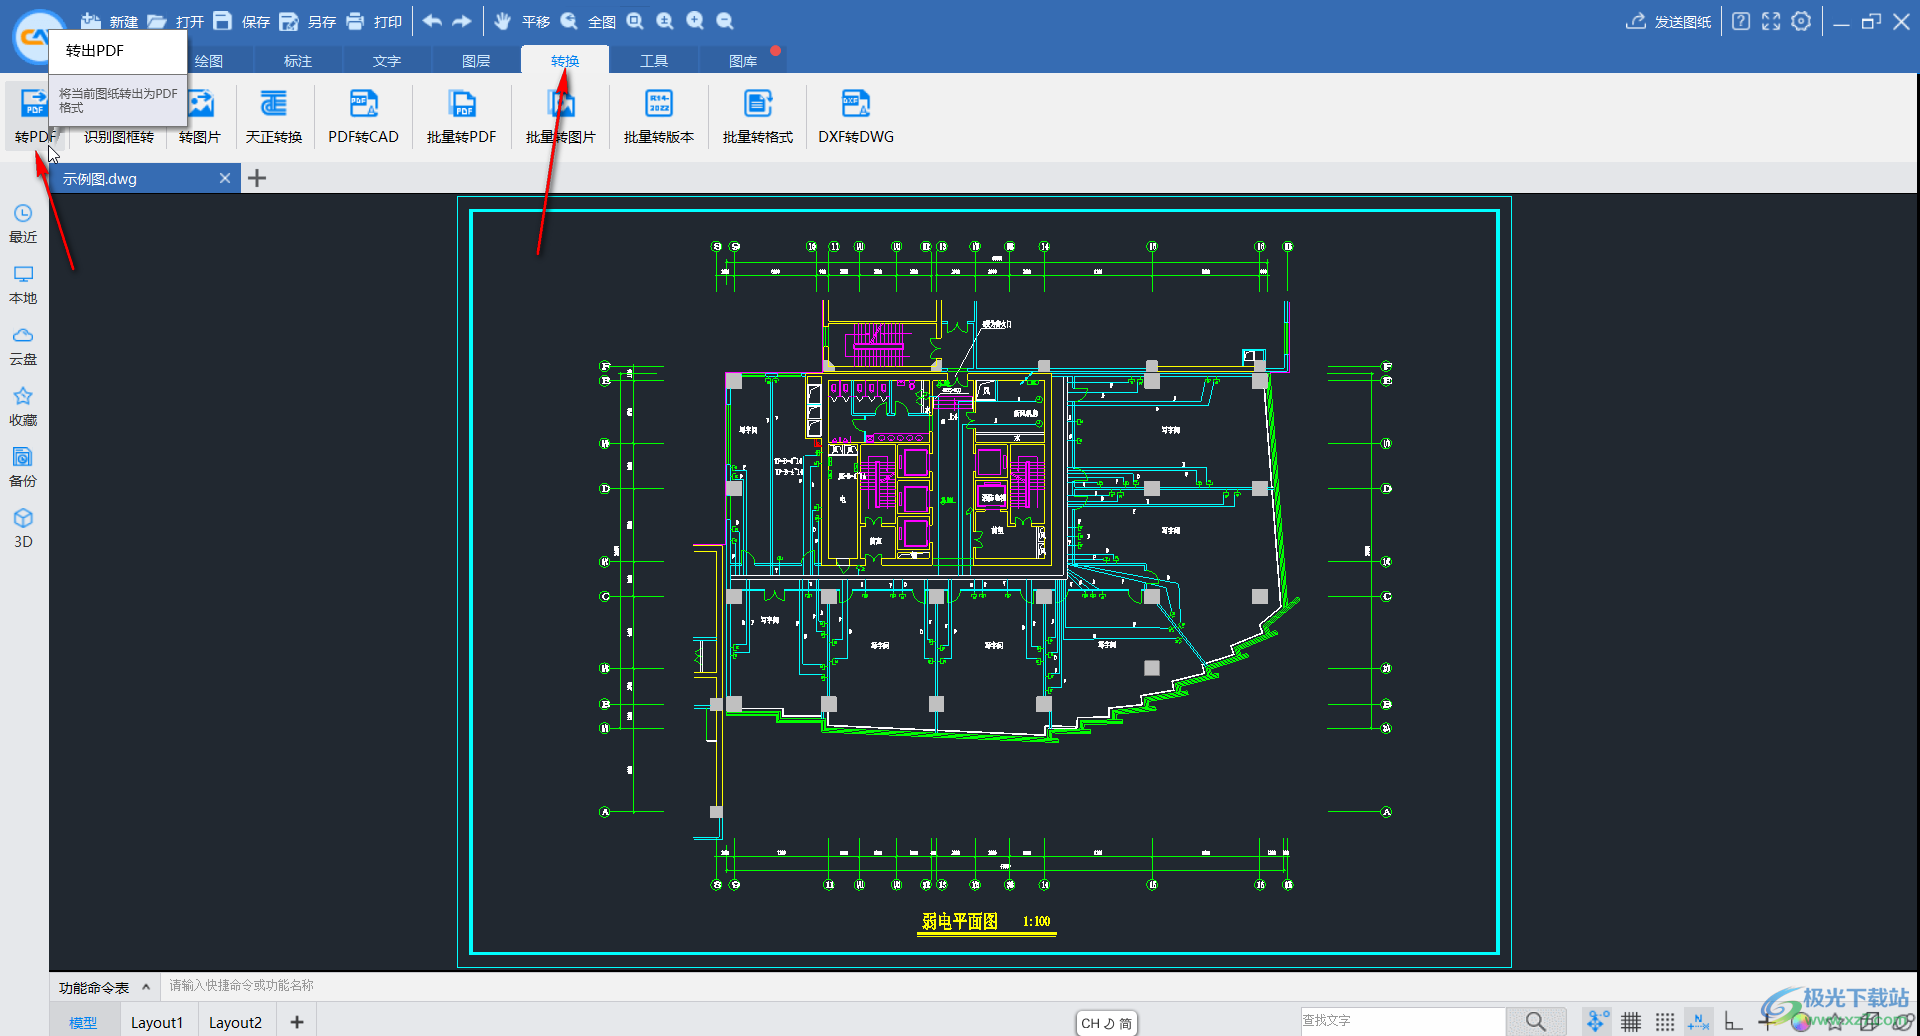Add a new layout with plus button
Image resolution: width=1920 pixels, height=1036 pixels.
pyautogui.click(x=297, y=1022)
